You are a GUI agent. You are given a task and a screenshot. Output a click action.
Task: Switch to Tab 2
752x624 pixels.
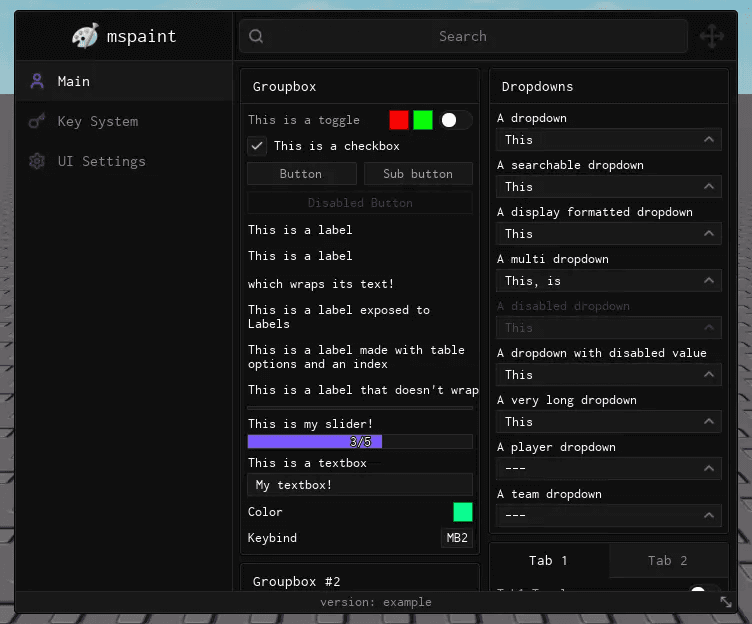click(669, 560)
